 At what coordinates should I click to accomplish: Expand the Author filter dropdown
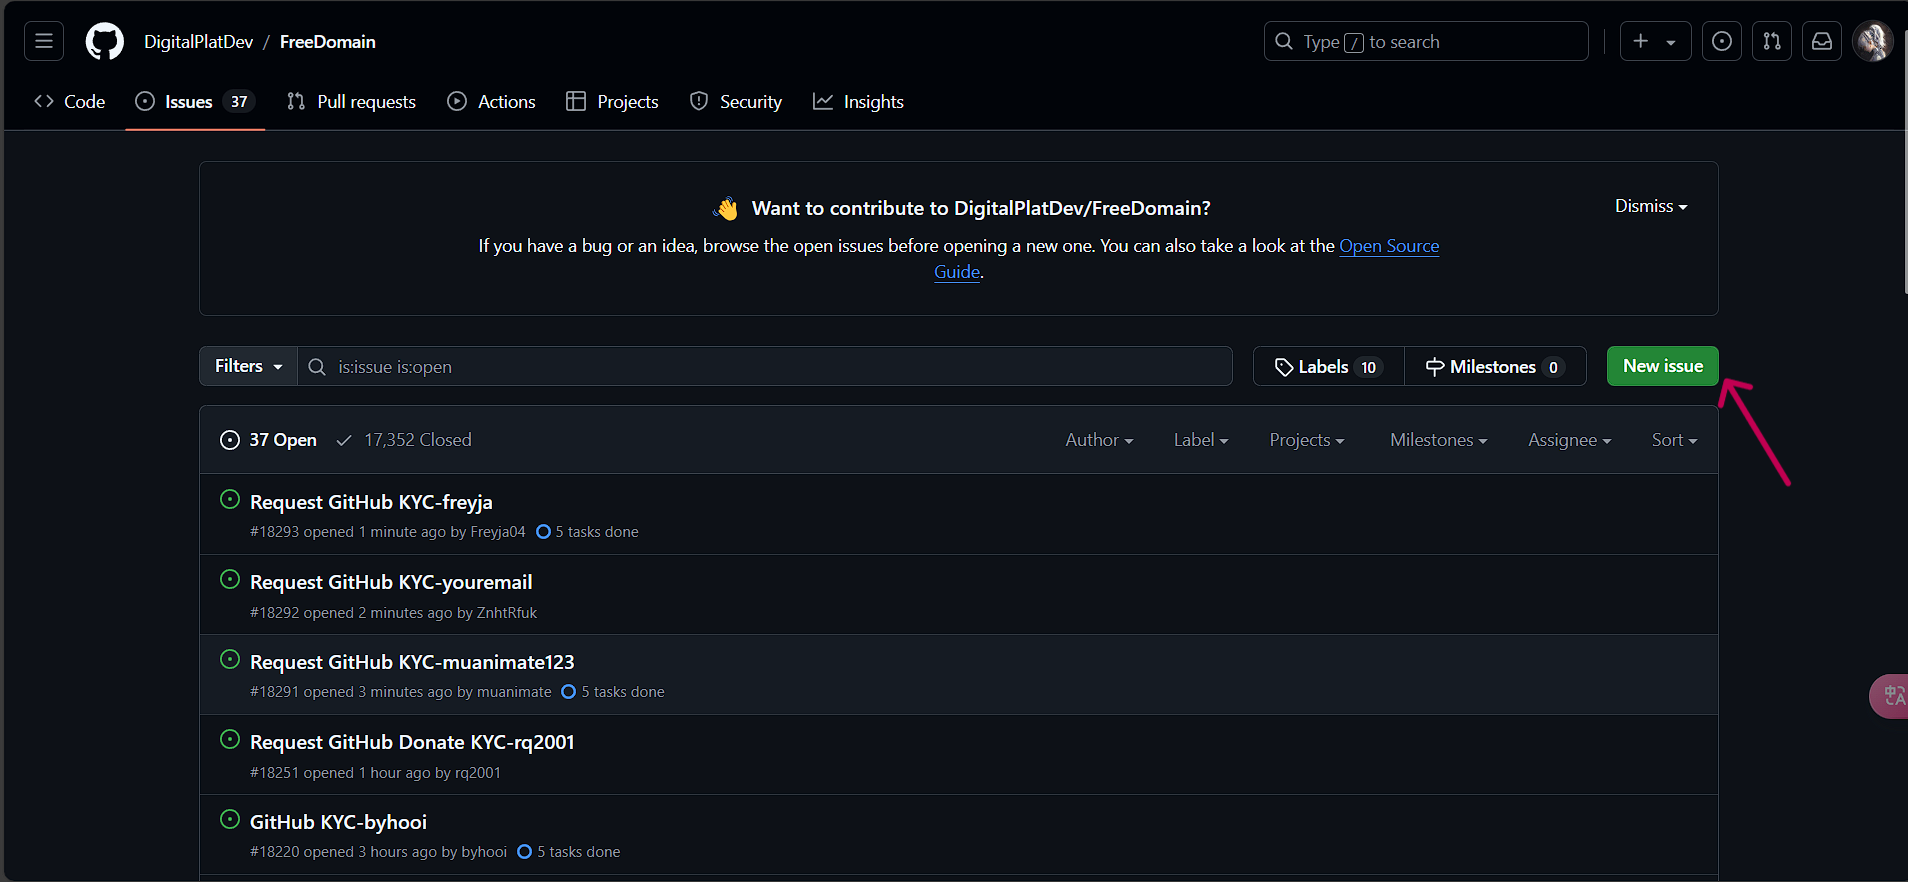pos(1099,440)
